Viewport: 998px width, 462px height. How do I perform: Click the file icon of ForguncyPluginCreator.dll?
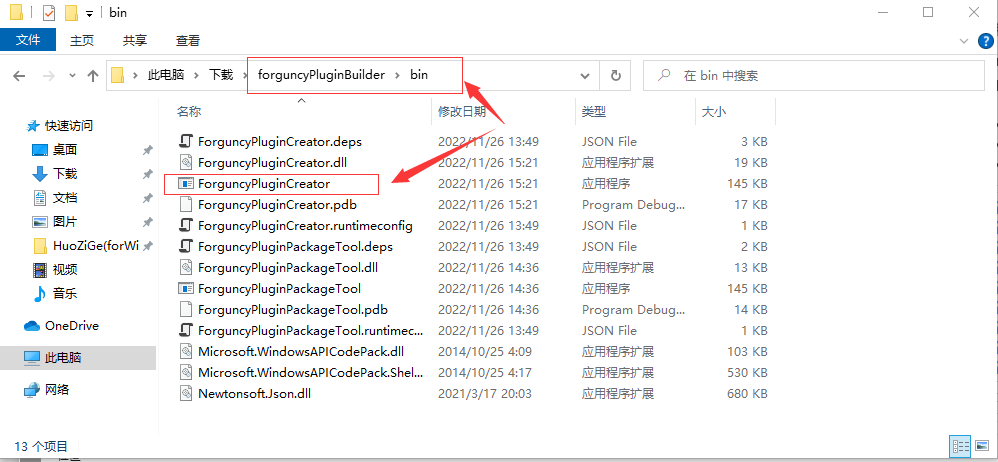[186, 162]
